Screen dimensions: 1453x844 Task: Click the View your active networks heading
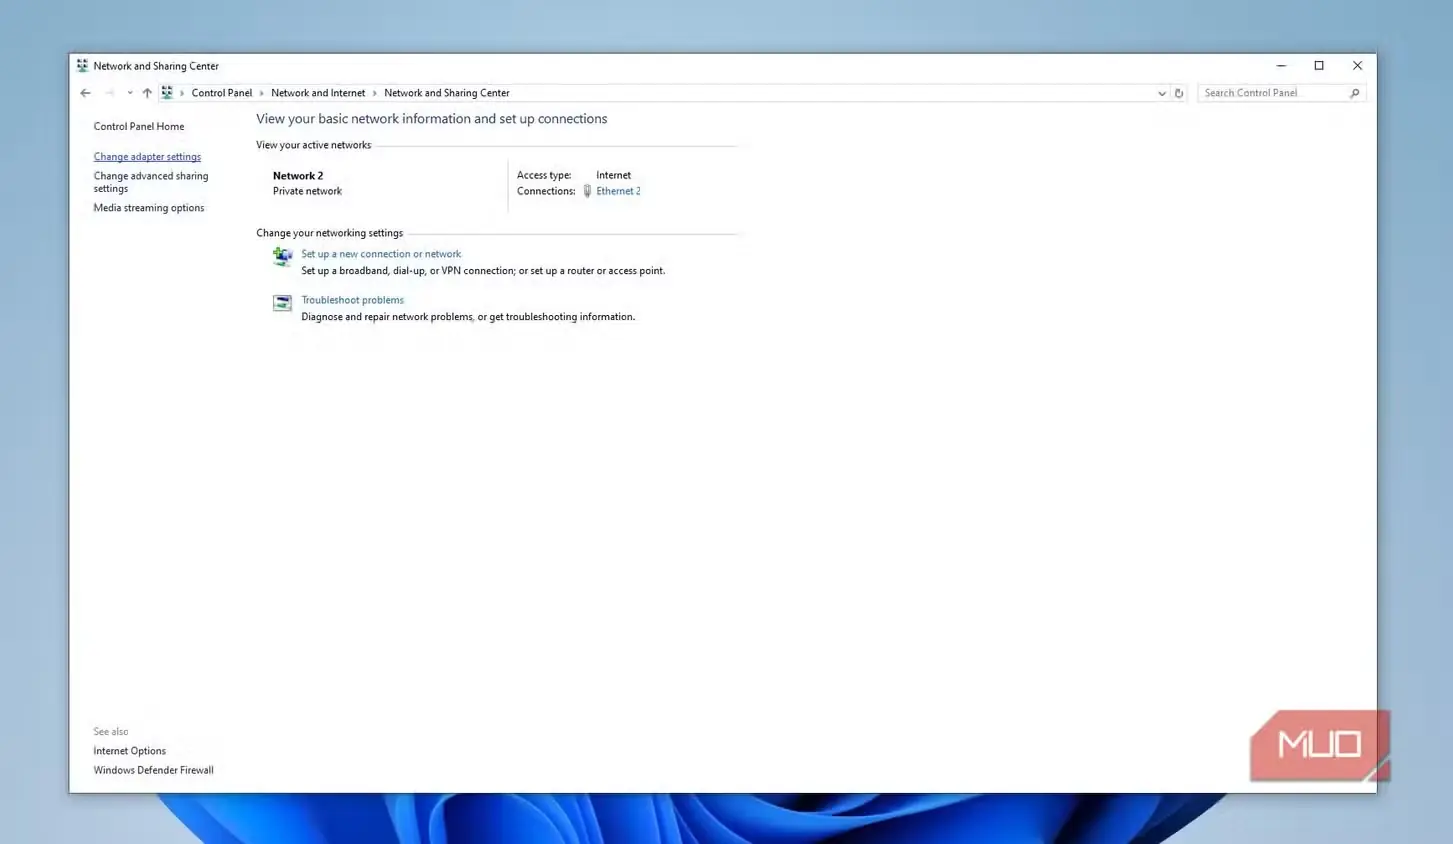coord(313,145)
